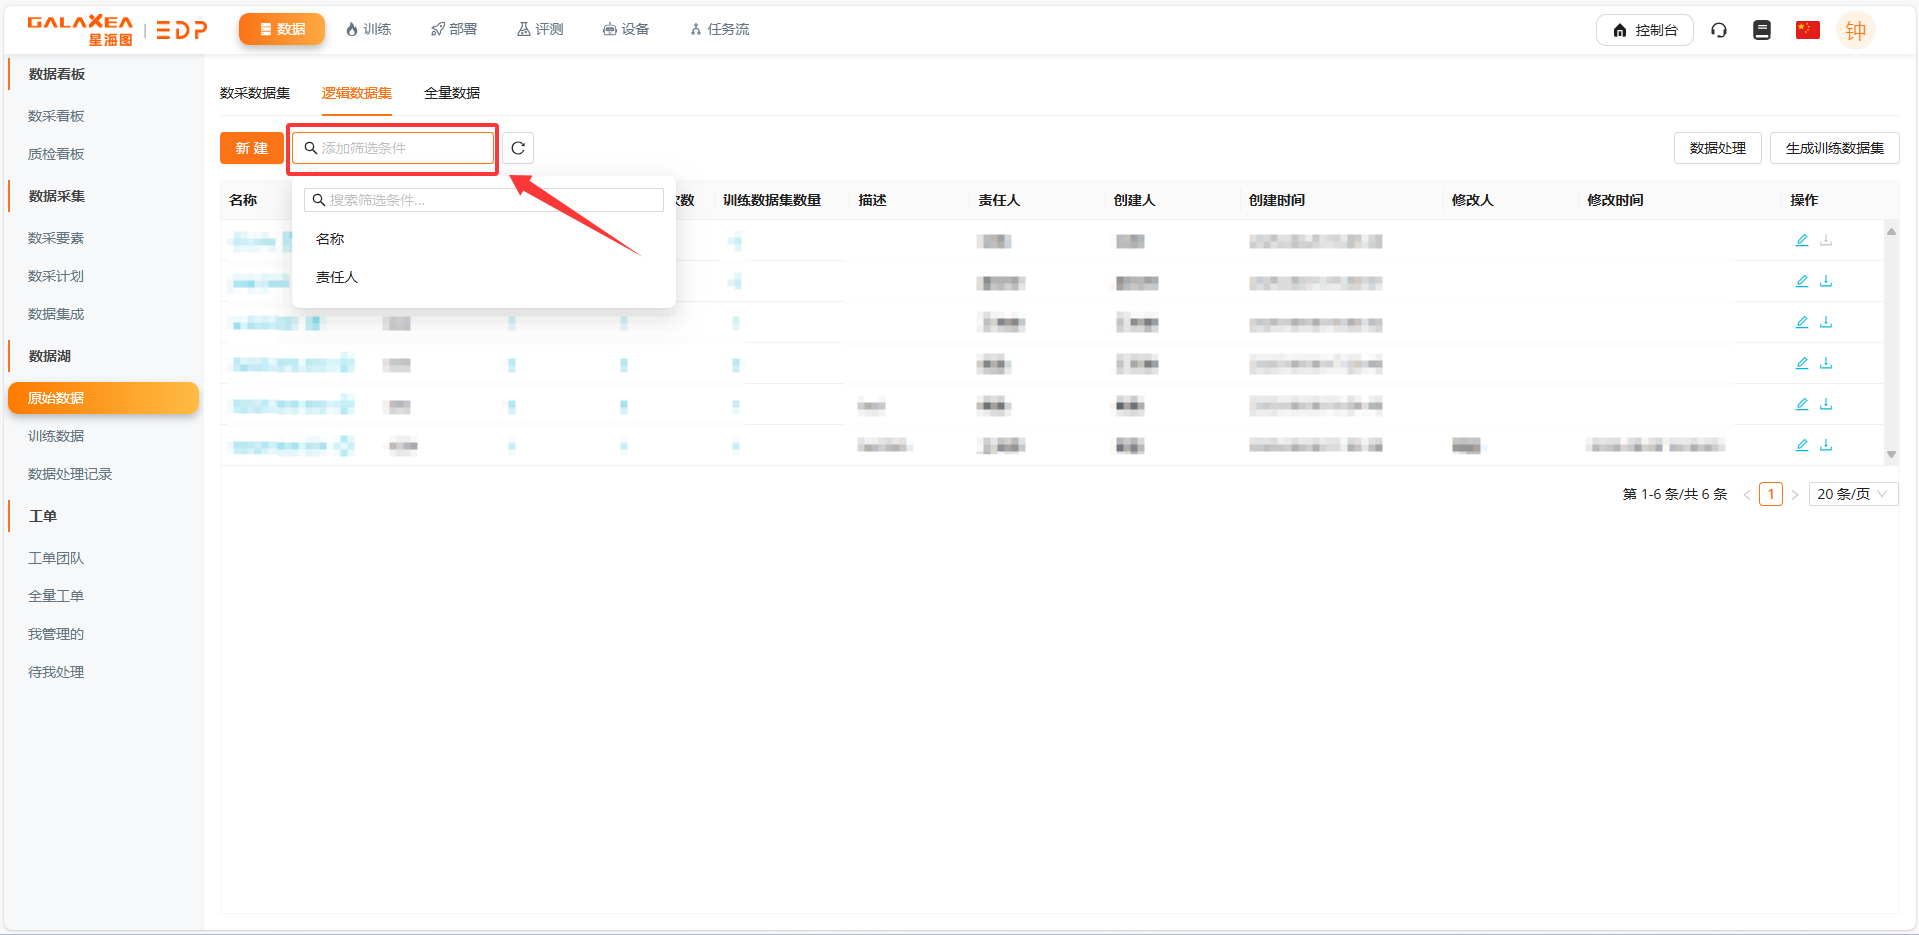Screen dimensions: 1919x935
Task: Choose 责任人 filter option in dropdown
Action: coord(337,277)
